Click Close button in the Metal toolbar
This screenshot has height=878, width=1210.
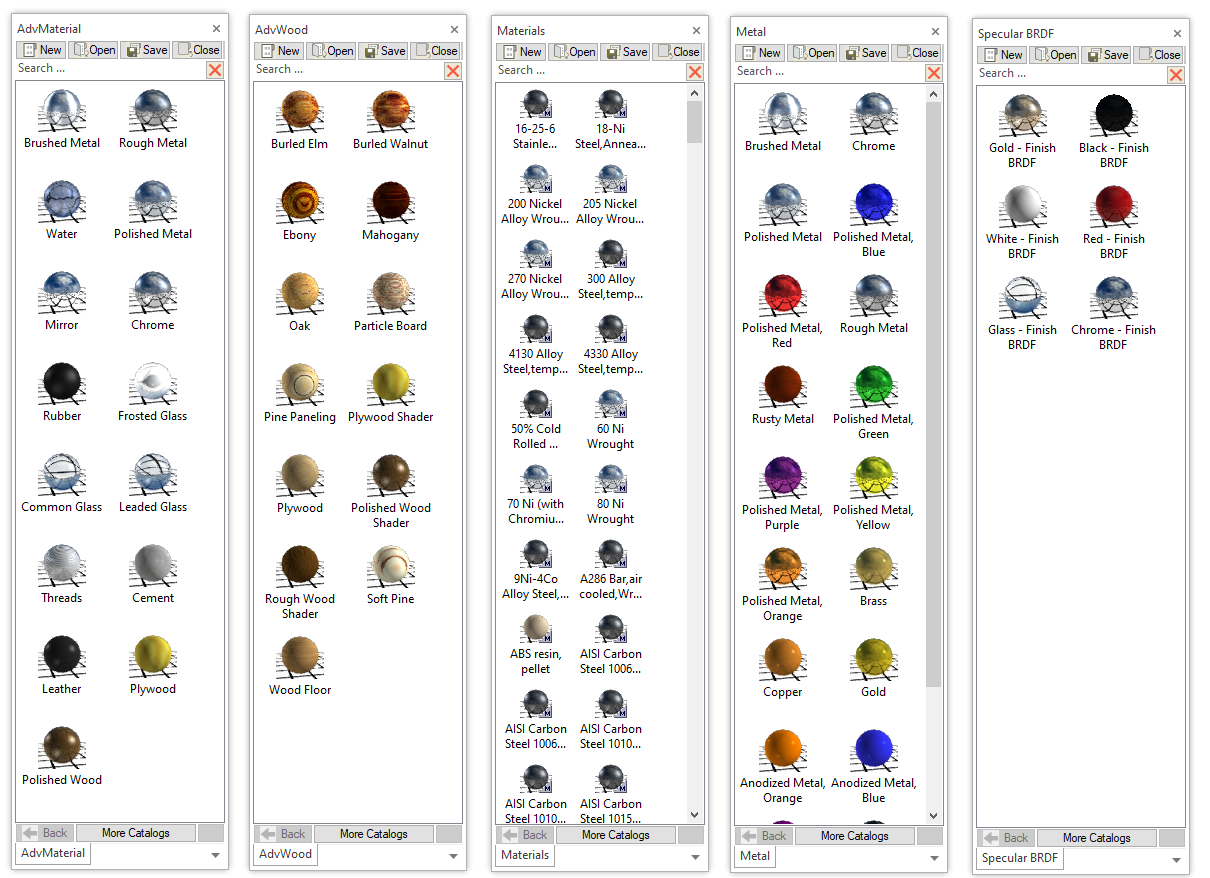[x=916, y=53]
